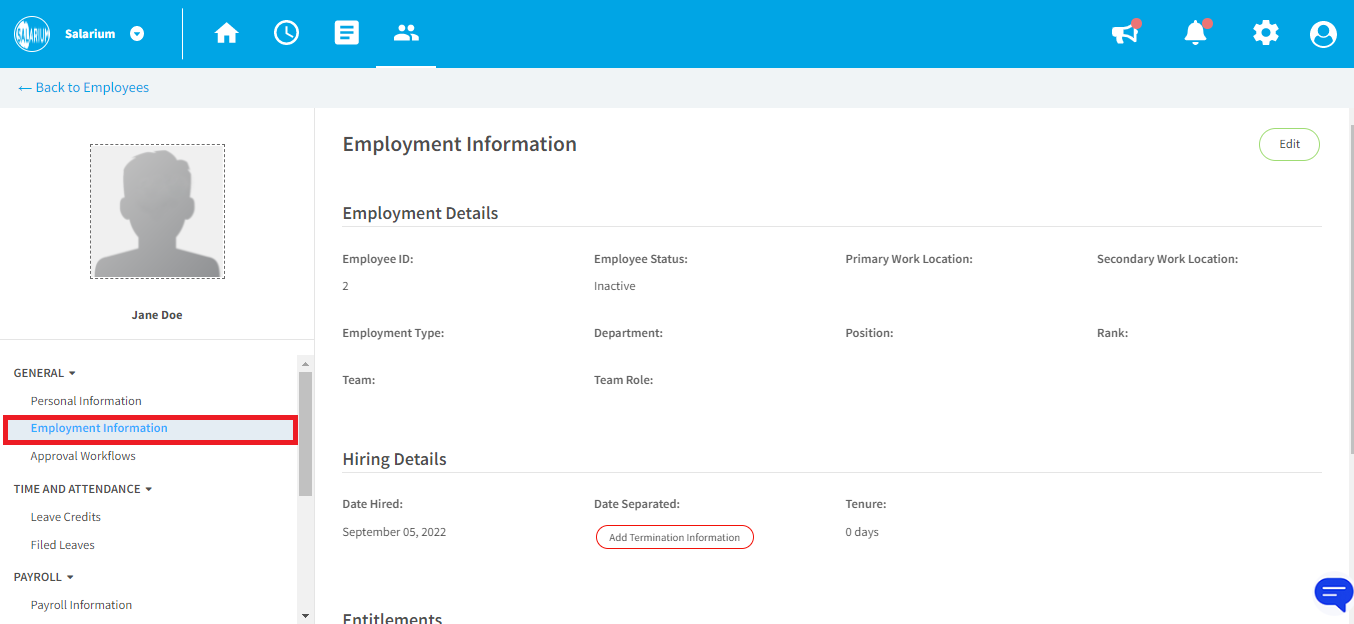This screenshot has width=1354, height=624.
Task: Collapse the PAYROLL section
Action: point(44,577)
